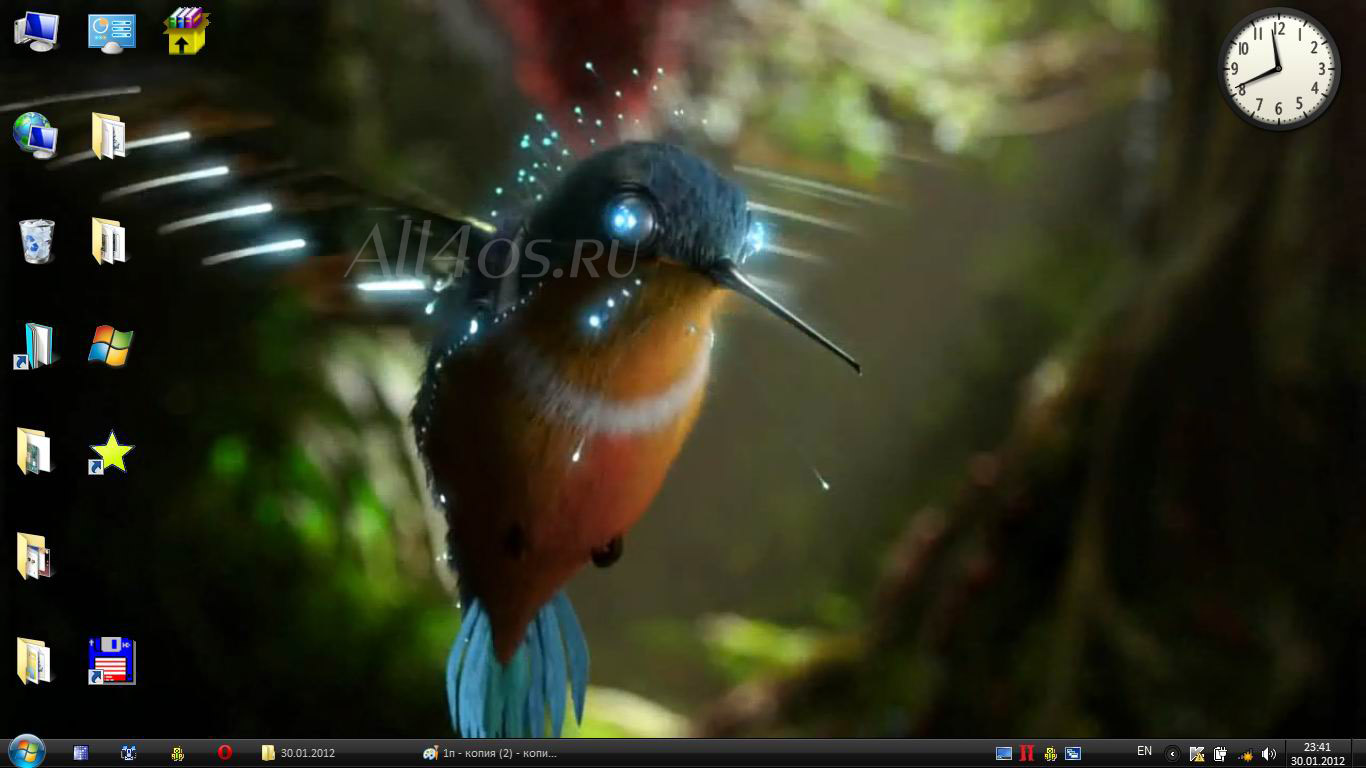Switch to the 30.01.2012 folder window
Image resolution: width=1366 pixels, height=768 pixels.
pos(298,753)
